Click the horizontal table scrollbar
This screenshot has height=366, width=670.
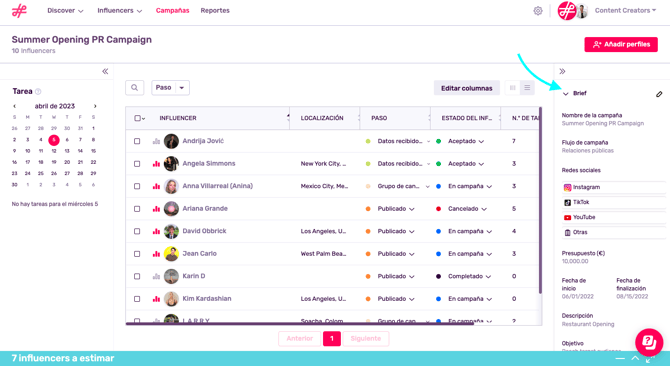click(x=300, y=324)
